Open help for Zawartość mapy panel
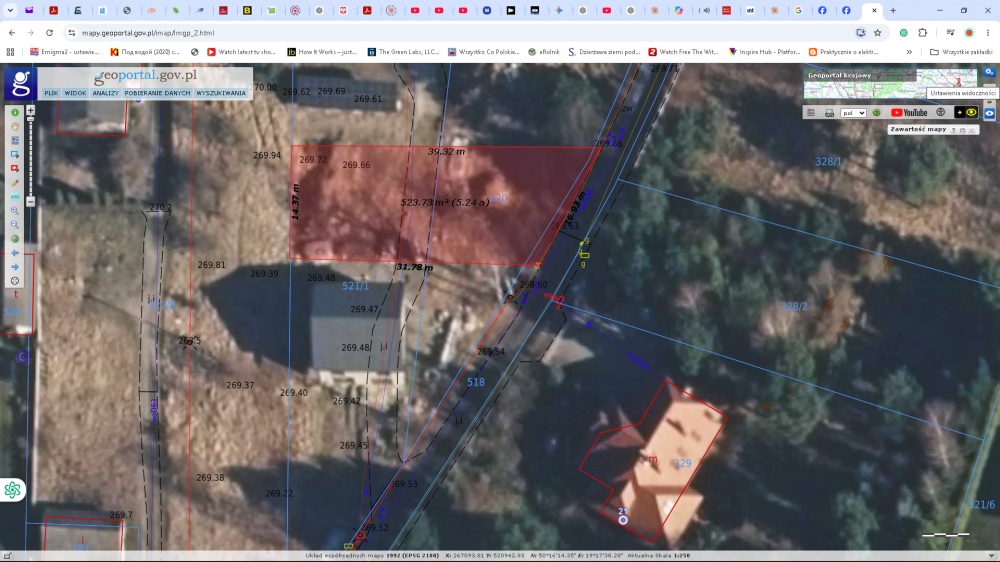Viewport: 1000px width, 562px height. point(953,129)
